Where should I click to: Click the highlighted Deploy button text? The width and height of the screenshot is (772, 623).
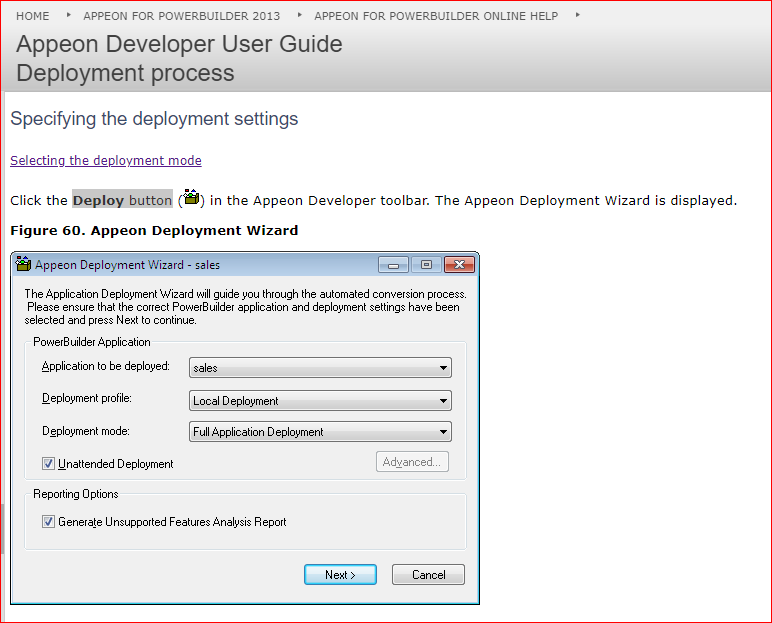tap(122, 200)
